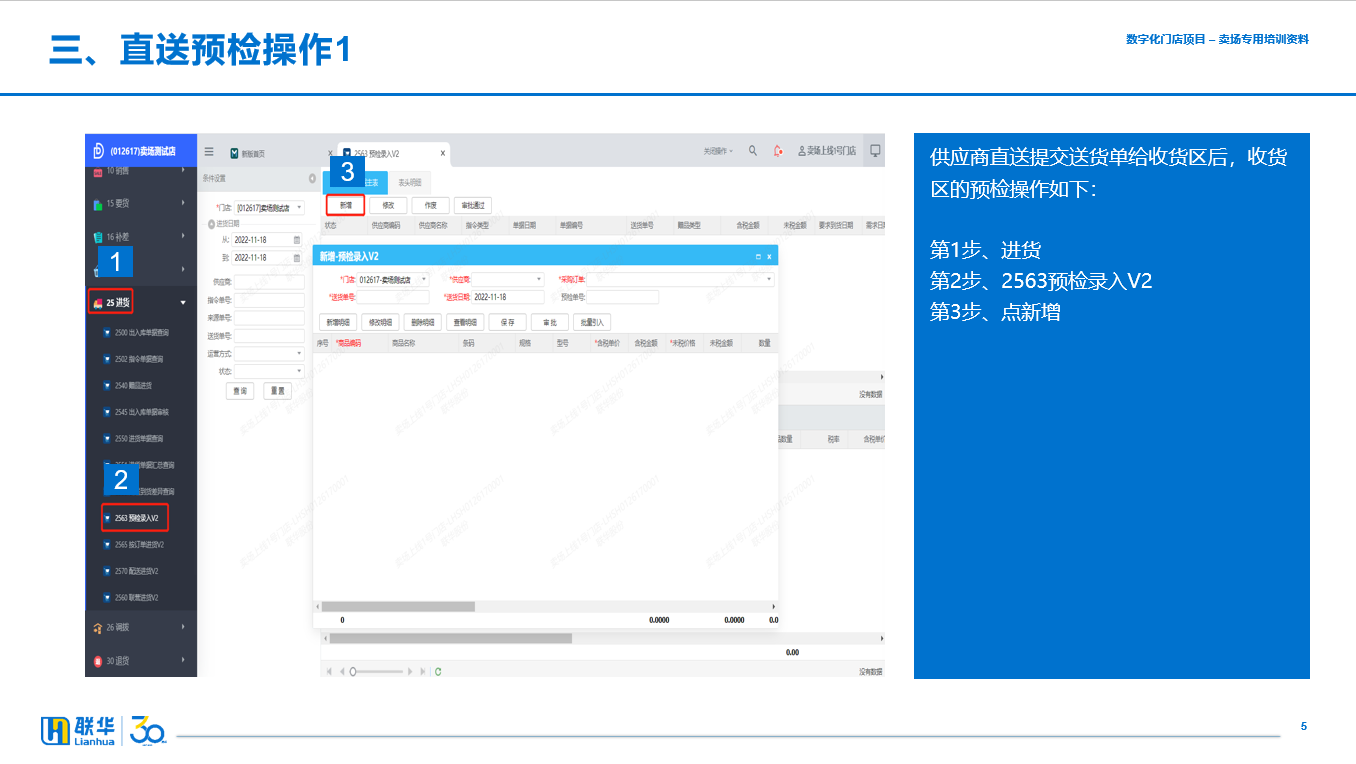Click the 作废 button

(431, 205)
